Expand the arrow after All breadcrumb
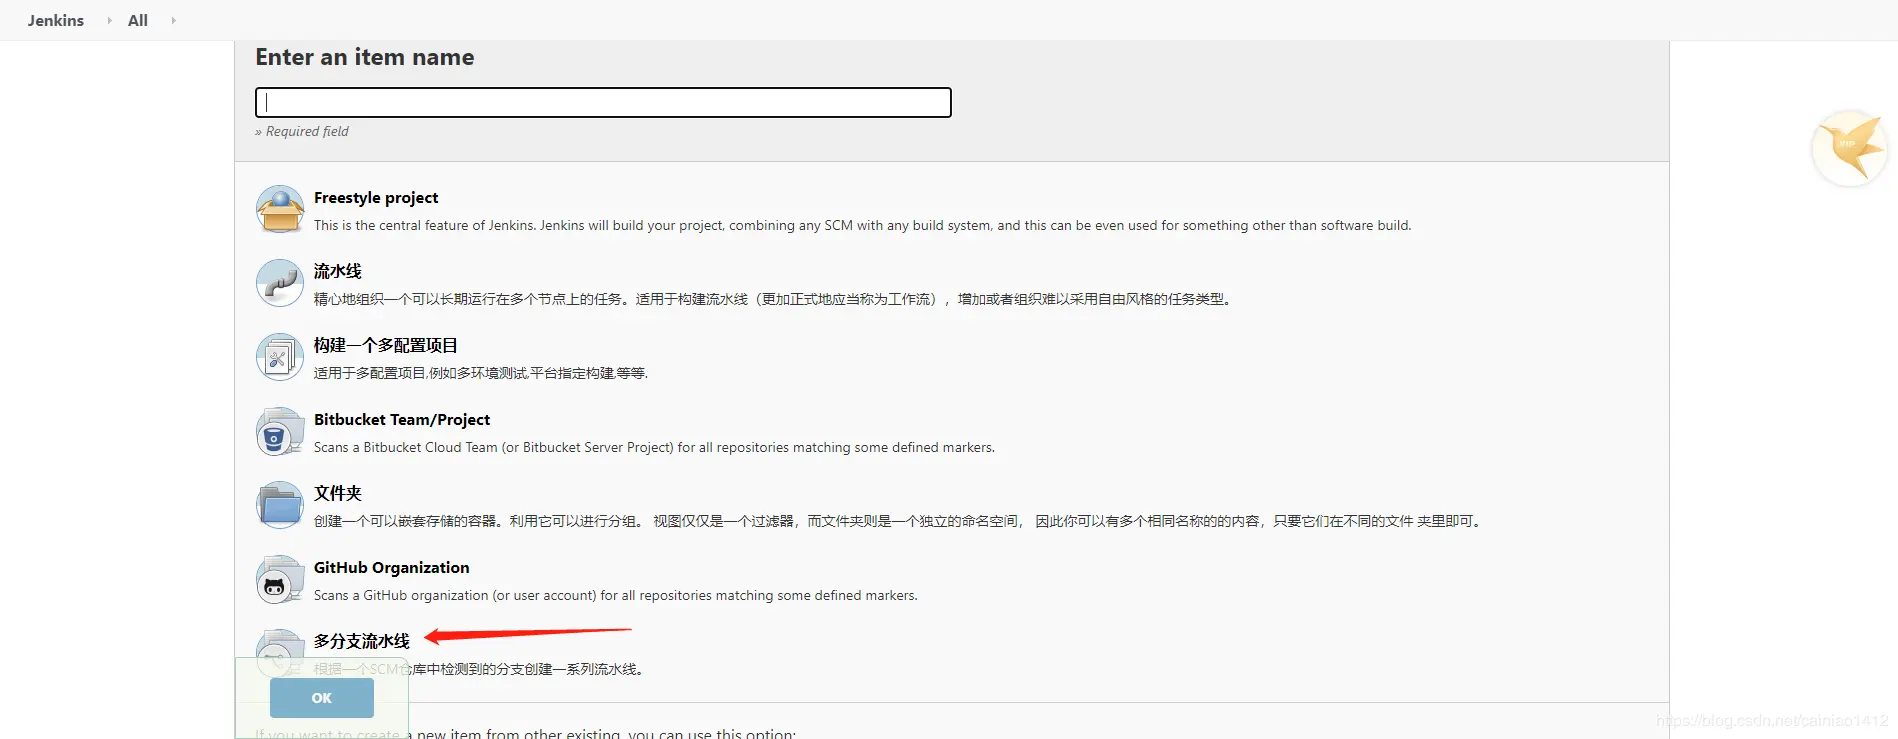This screenshot has width=1898, height=739. pyautogui.click(x=173, y=20)
